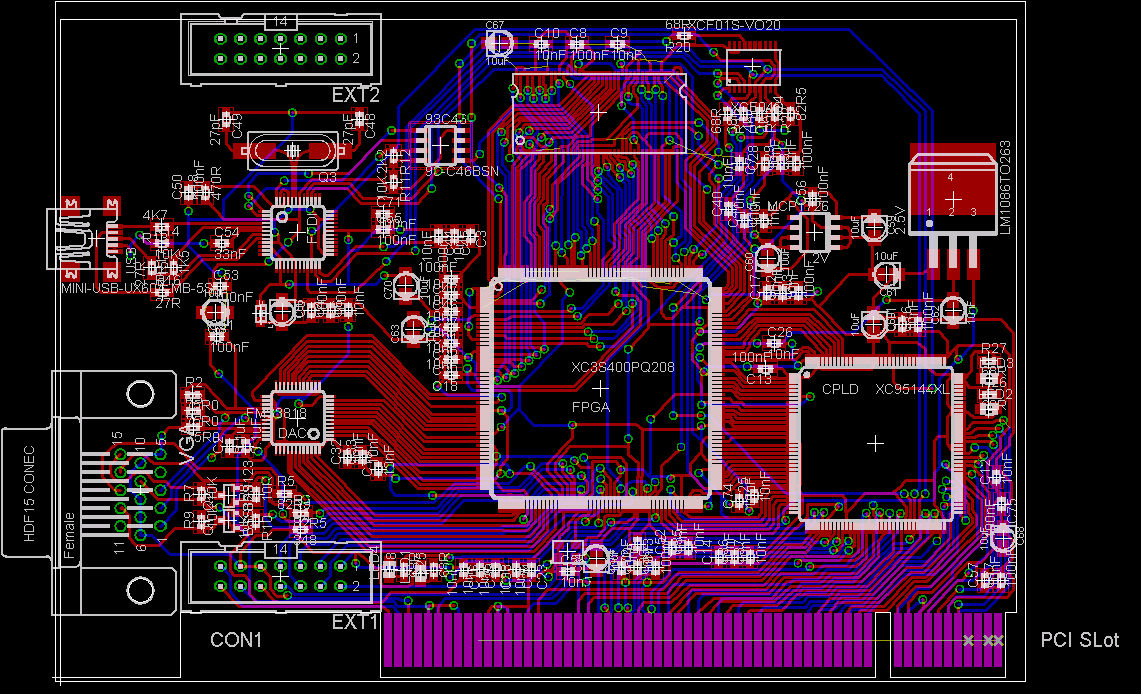Viewport: 1141px width, 694px height.
Task: Click the upper VGA connector mounting hole
Action: pos(140,394)
